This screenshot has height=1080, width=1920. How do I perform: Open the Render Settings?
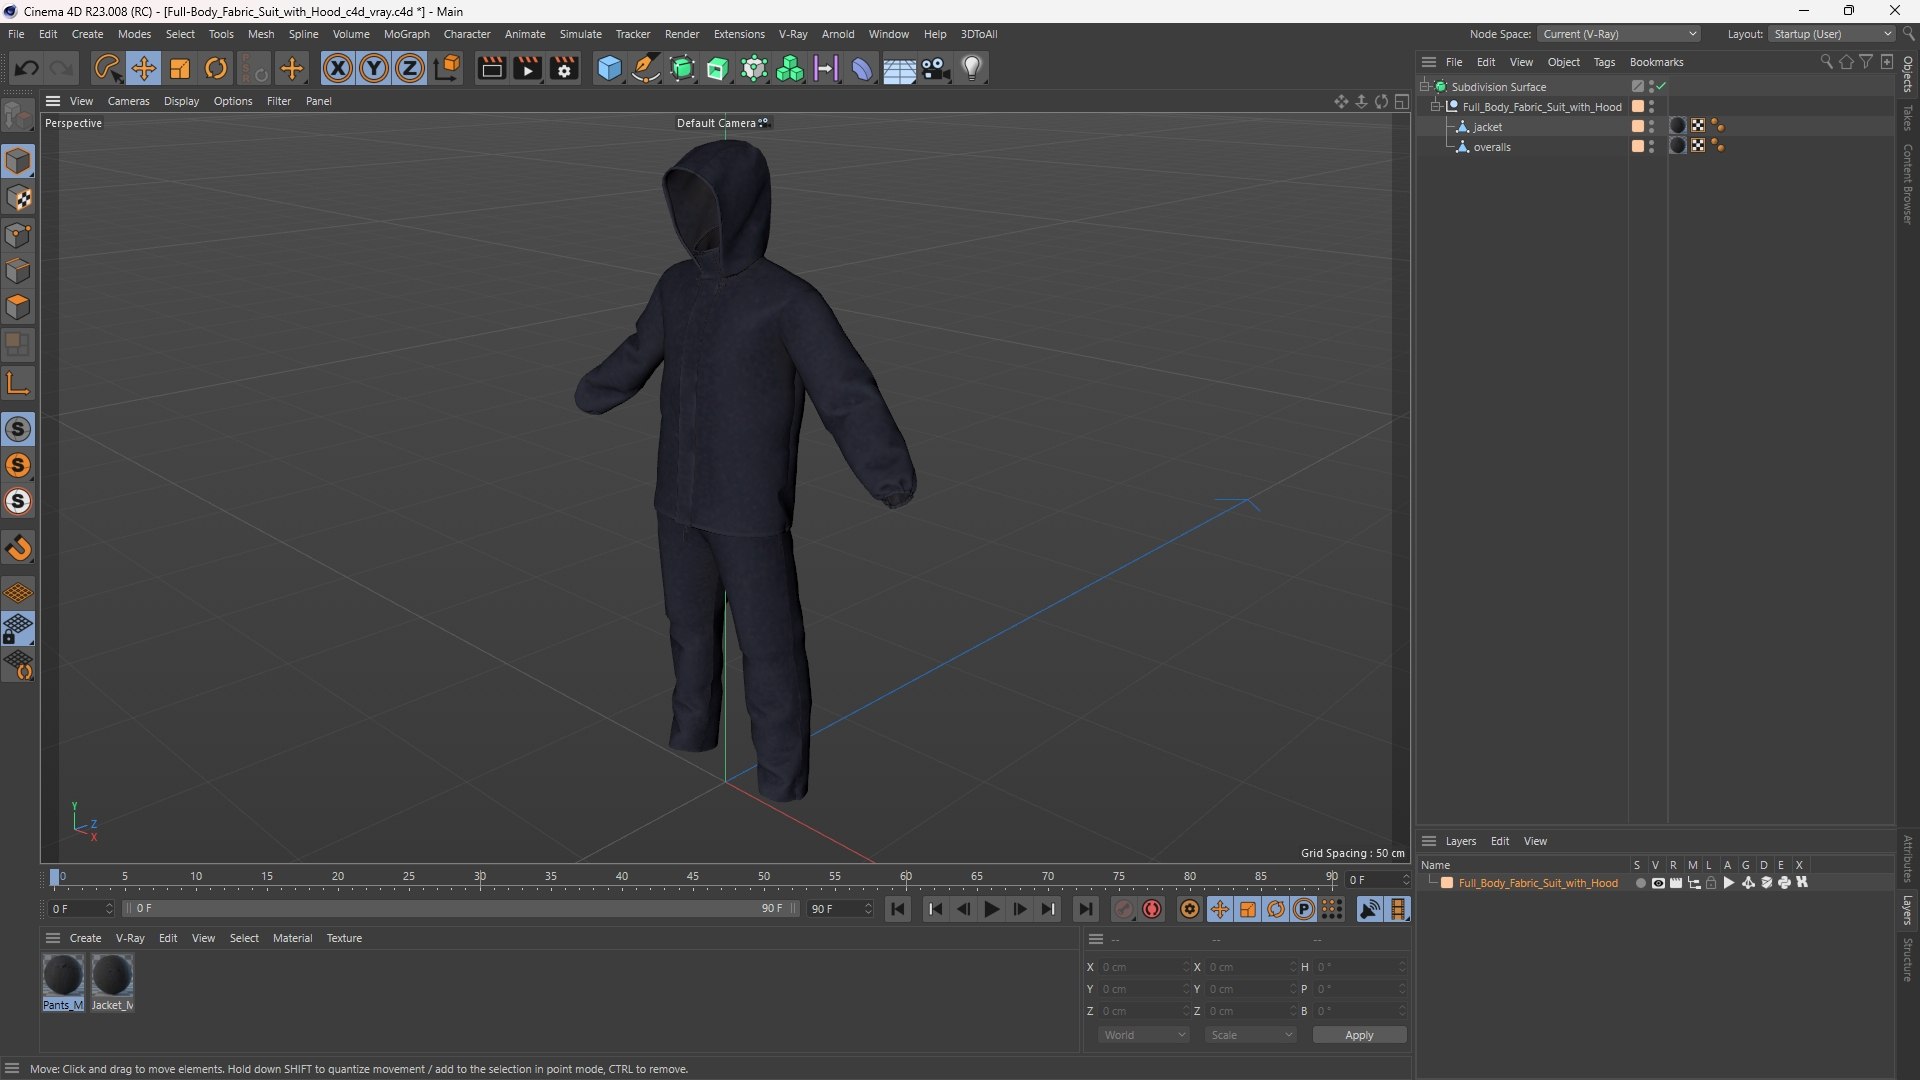click(564, 68)
